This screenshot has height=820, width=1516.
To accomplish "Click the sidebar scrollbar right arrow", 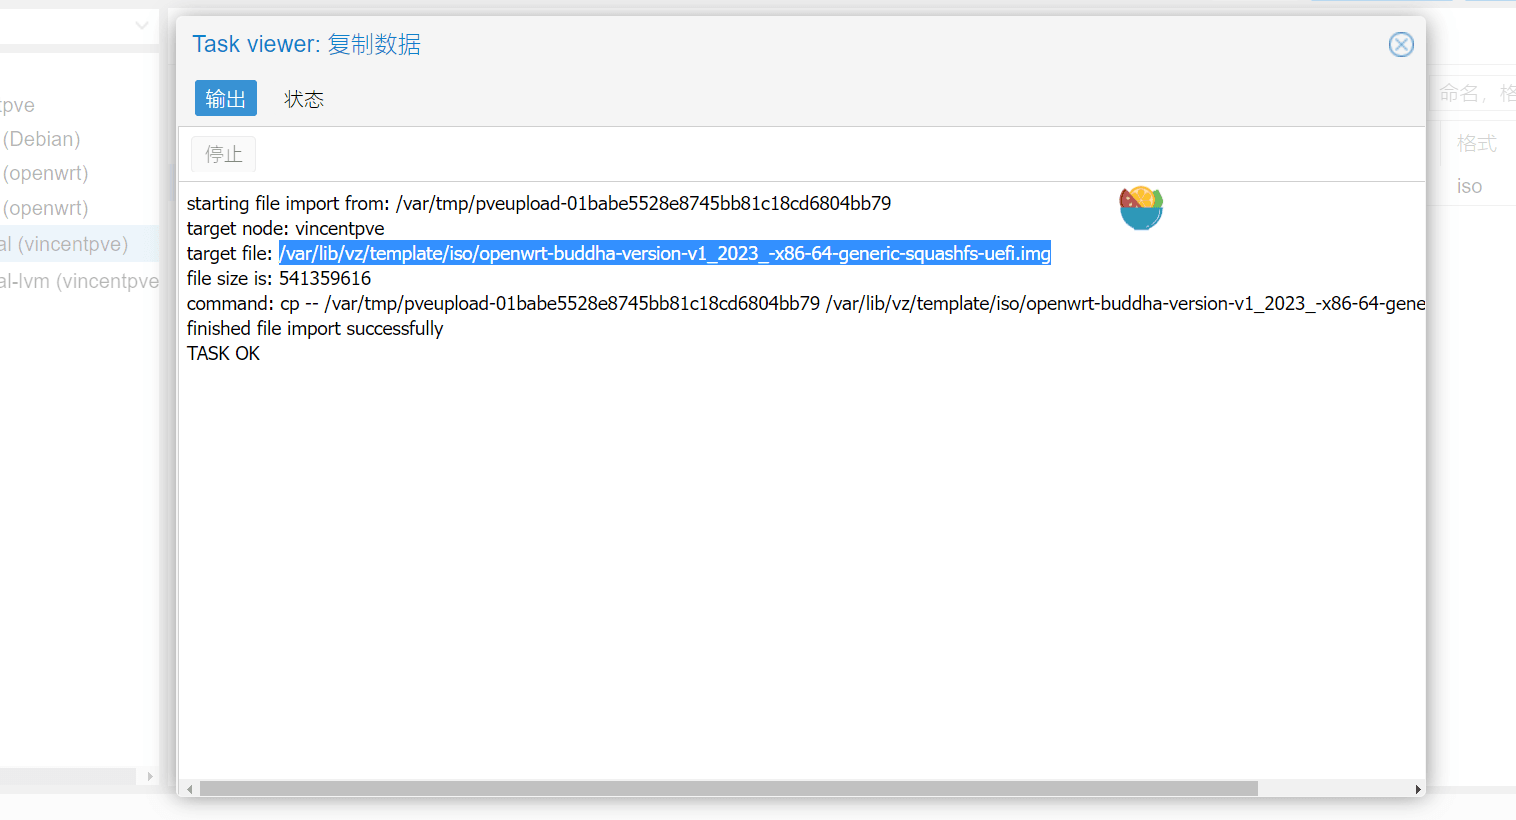I will [150, 776].
